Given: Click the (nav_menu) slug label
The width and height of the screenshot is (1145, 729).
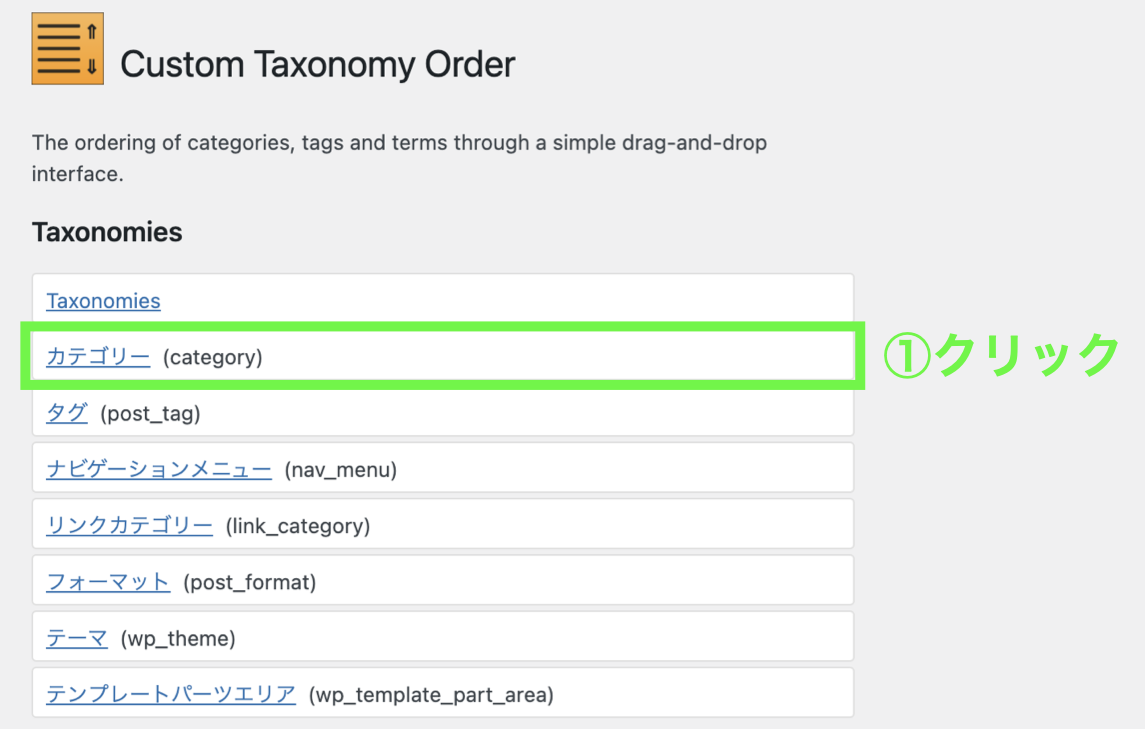Looking at the screenshot, I should 341,469.
